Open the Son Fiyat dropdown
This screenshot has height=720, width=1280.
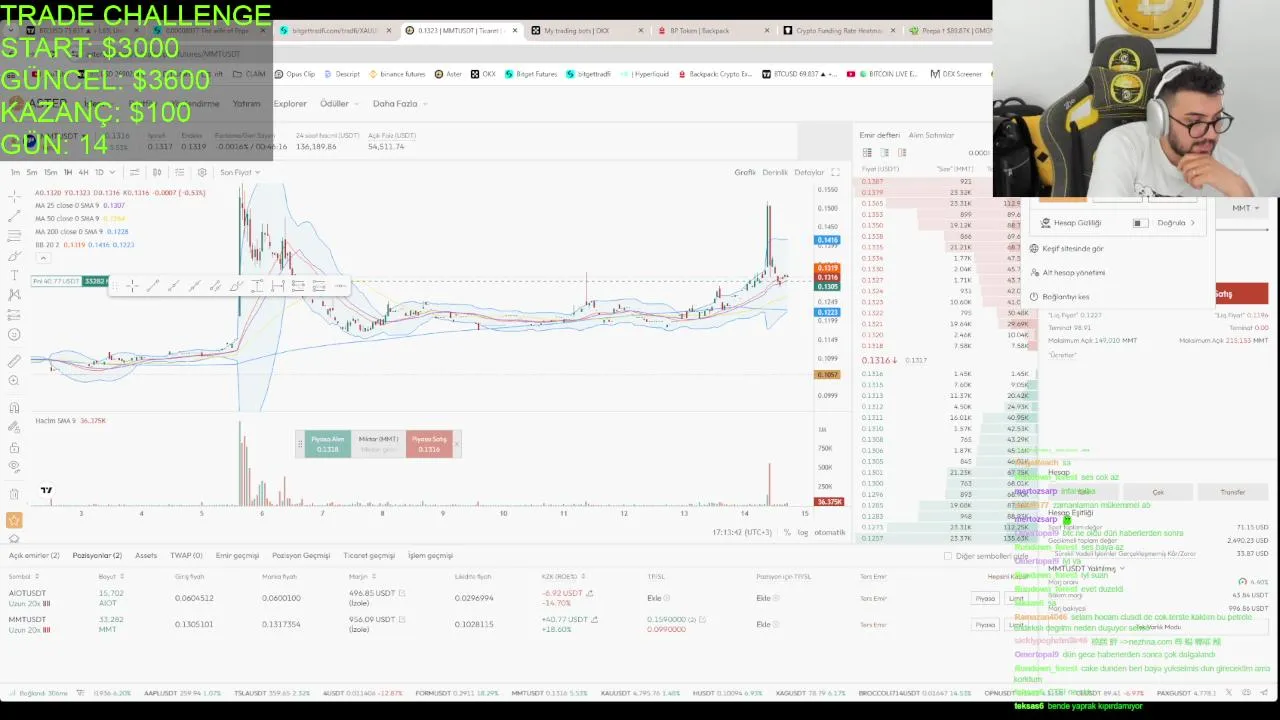(239, 172)
